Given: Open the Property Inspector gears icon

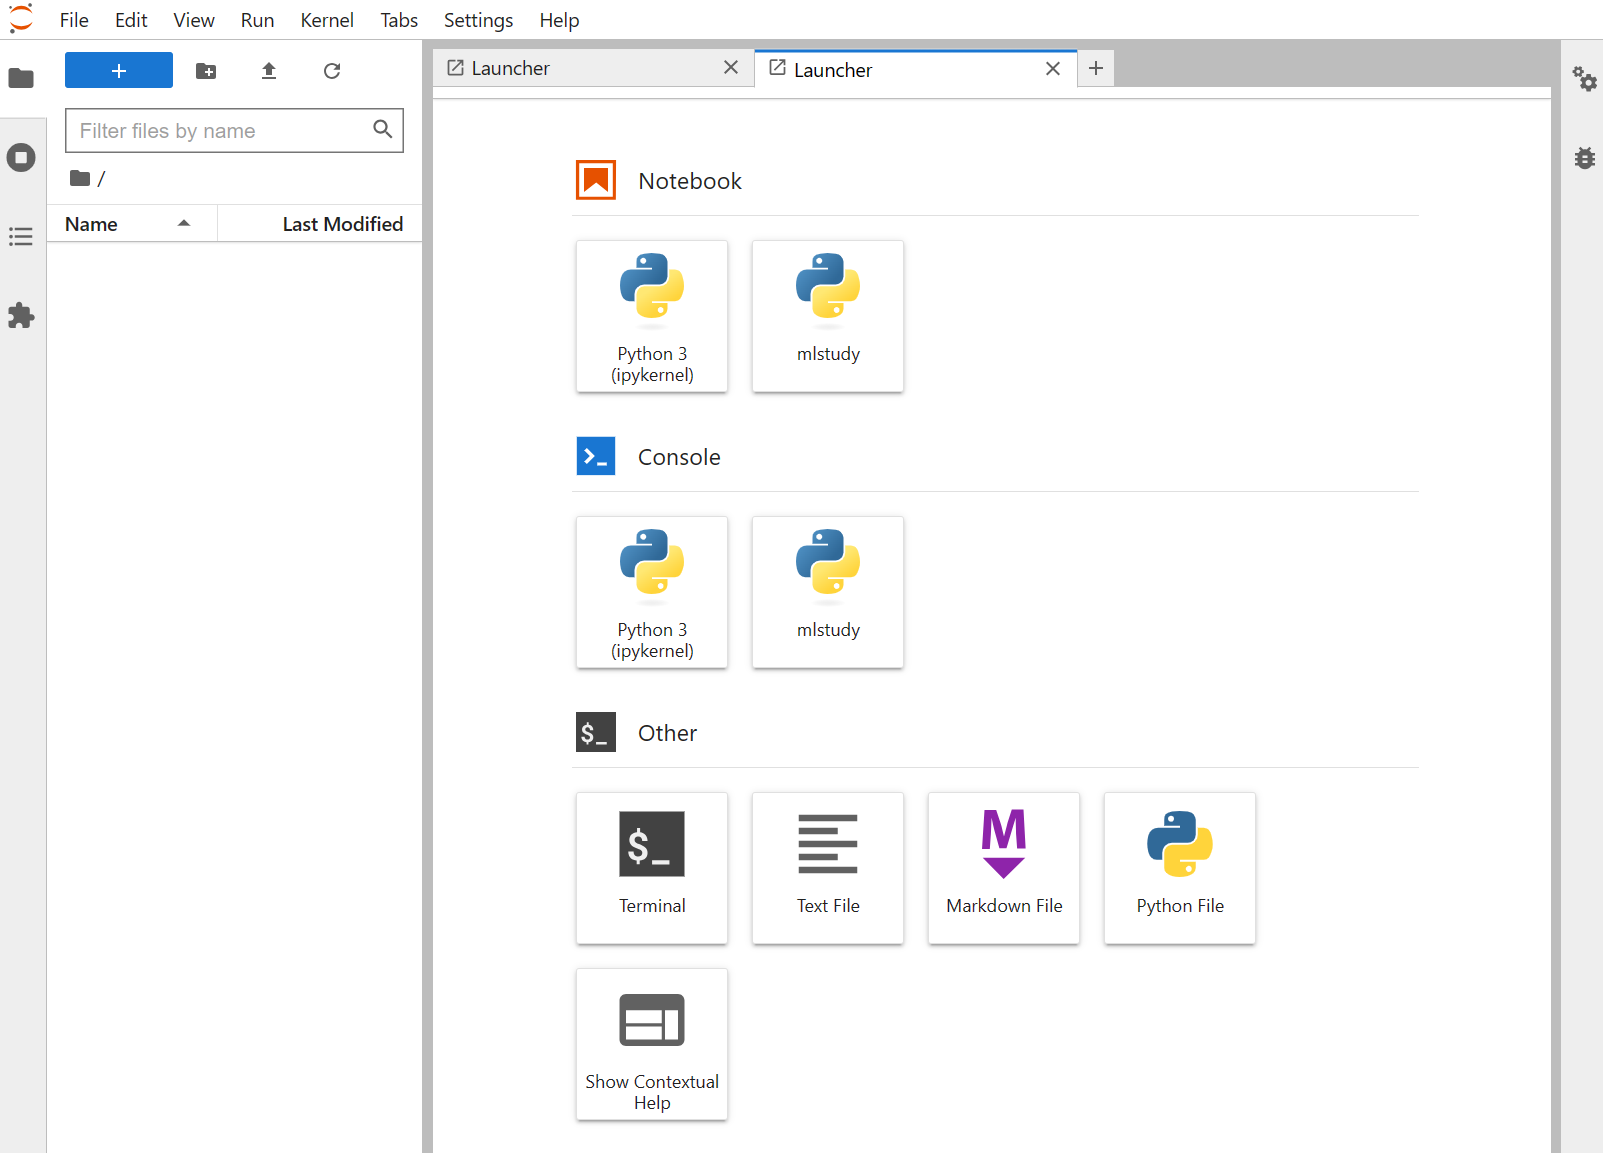Looking at the screenshot, I should pyautogui.click(x=1584, y=78).
